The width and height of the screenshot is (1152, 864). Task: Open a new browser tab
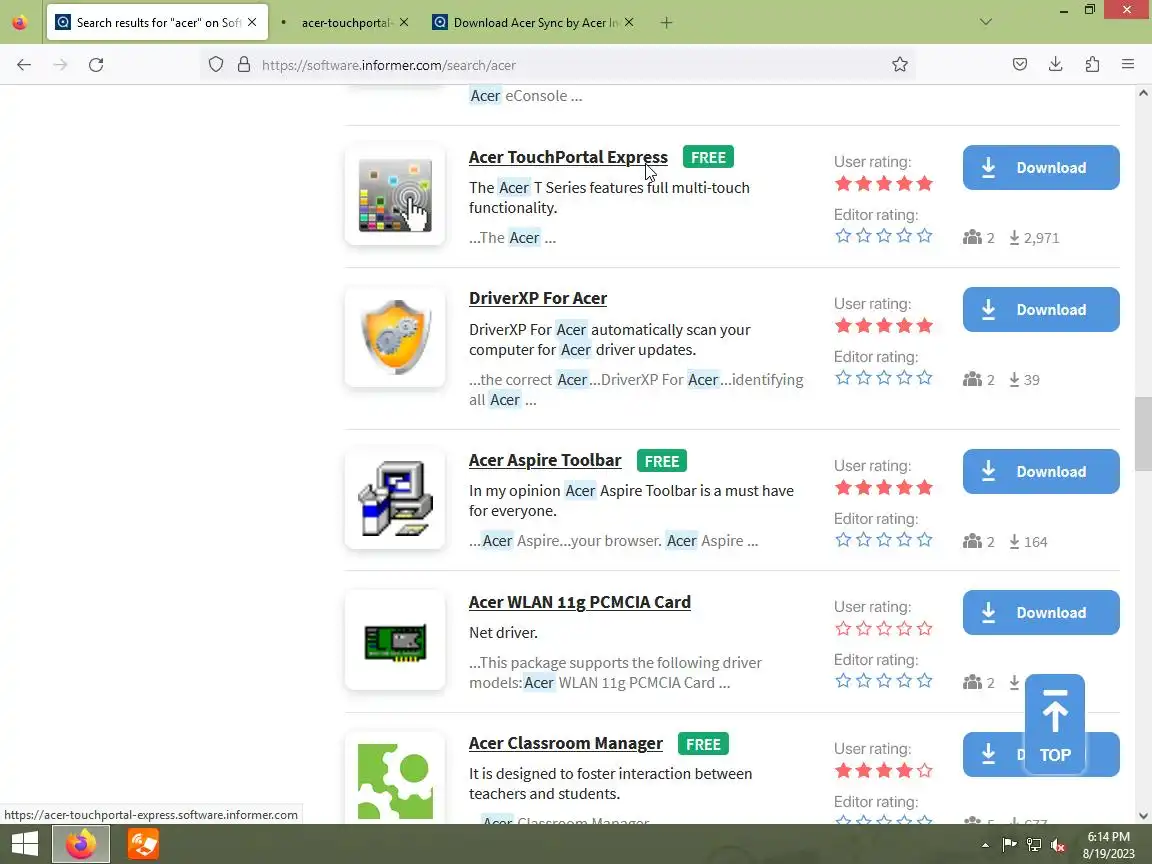[666, 23]
